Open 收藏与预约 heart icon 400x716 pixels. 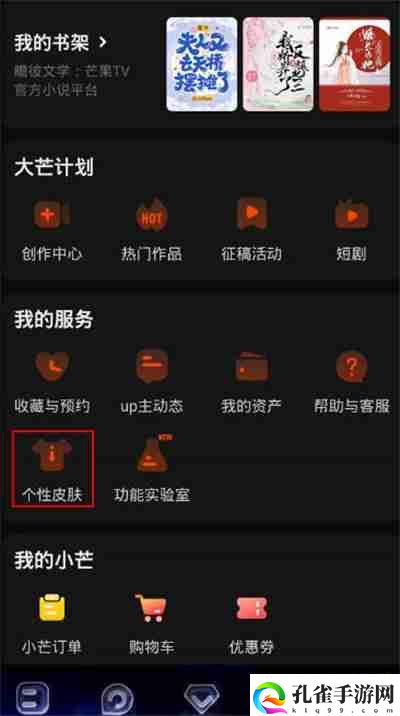point(52,366)
